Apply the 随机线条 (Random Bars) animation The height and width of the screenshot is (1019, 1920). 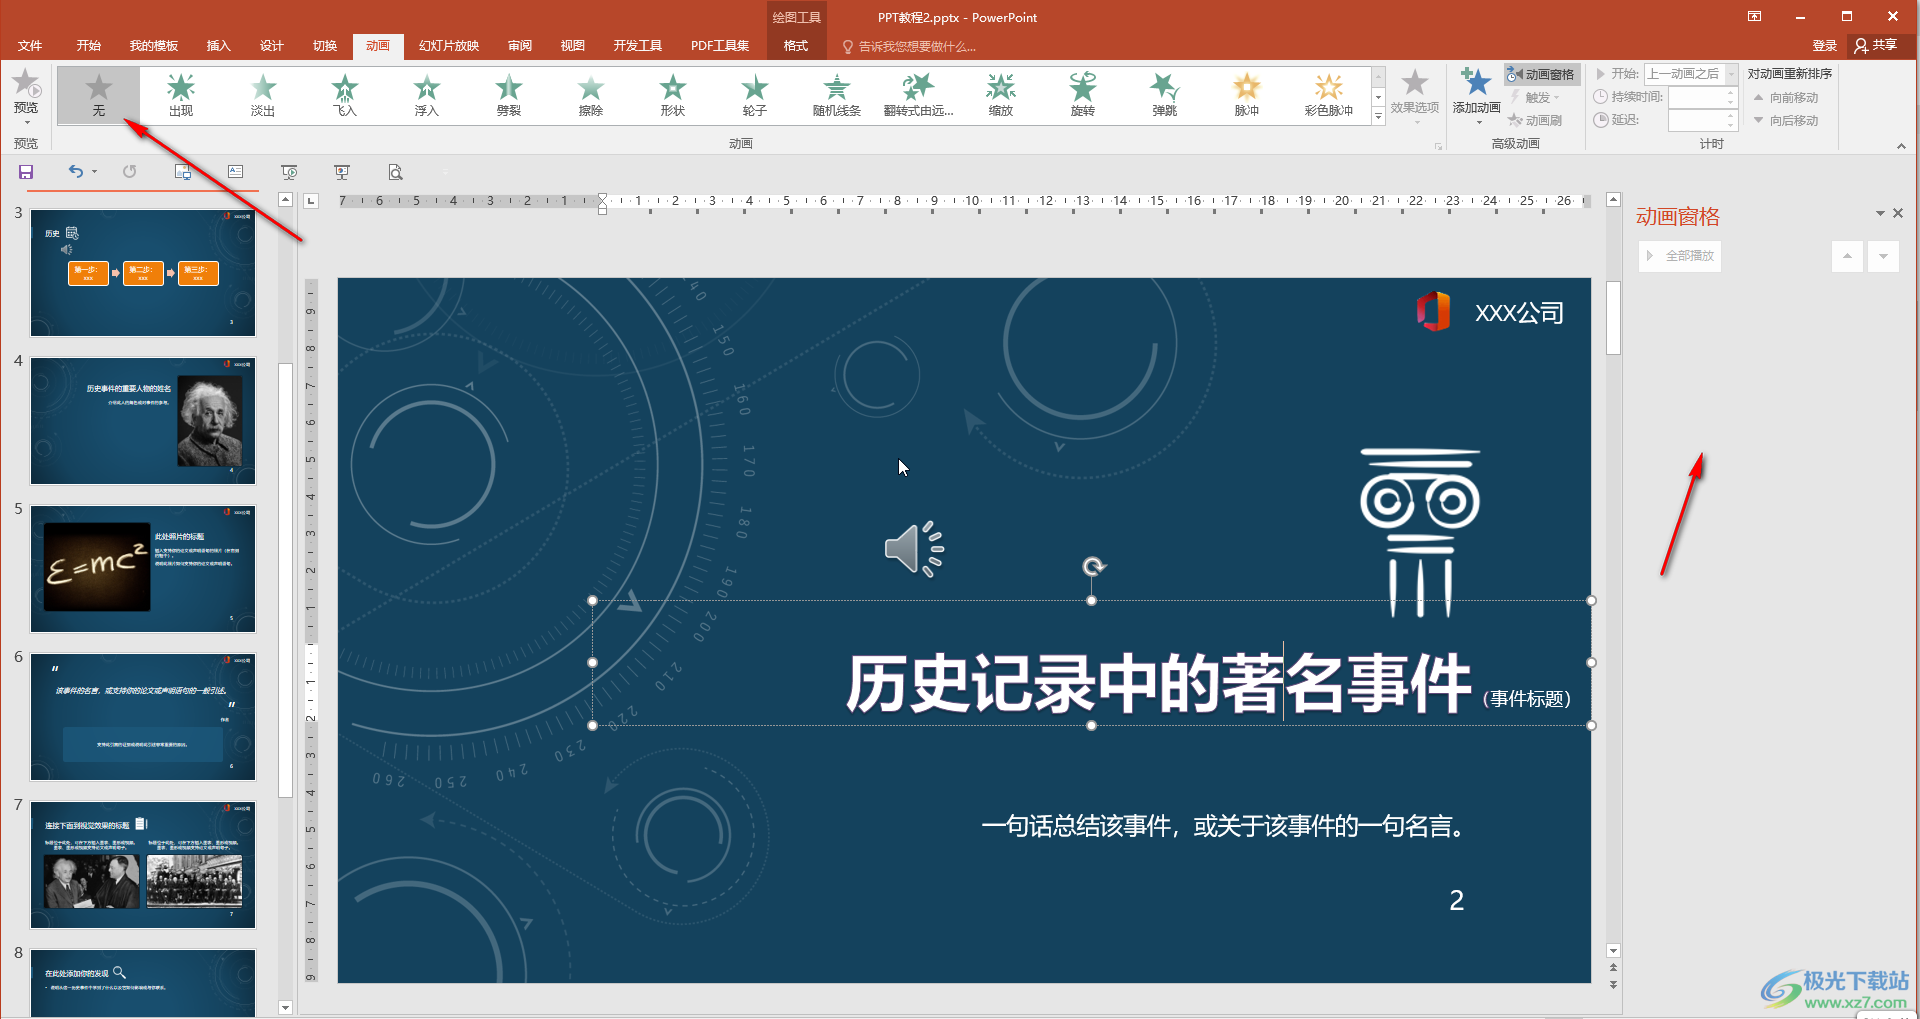coord(837,96)
